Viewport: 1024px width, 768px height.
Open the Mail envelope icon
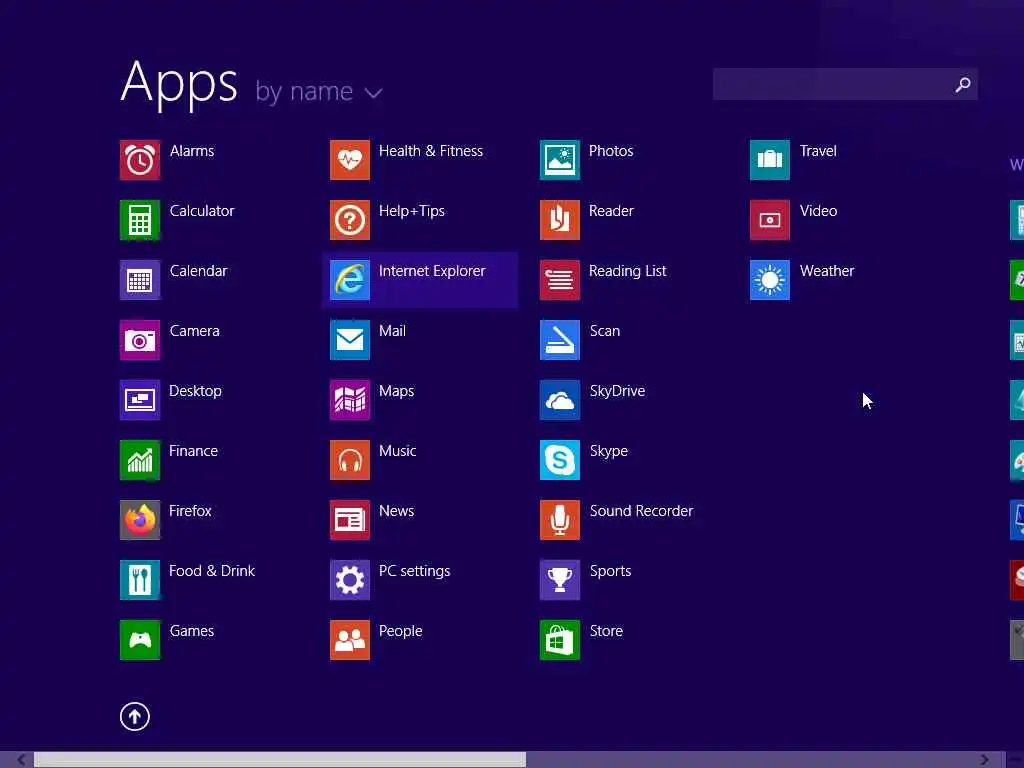point(350,340)
